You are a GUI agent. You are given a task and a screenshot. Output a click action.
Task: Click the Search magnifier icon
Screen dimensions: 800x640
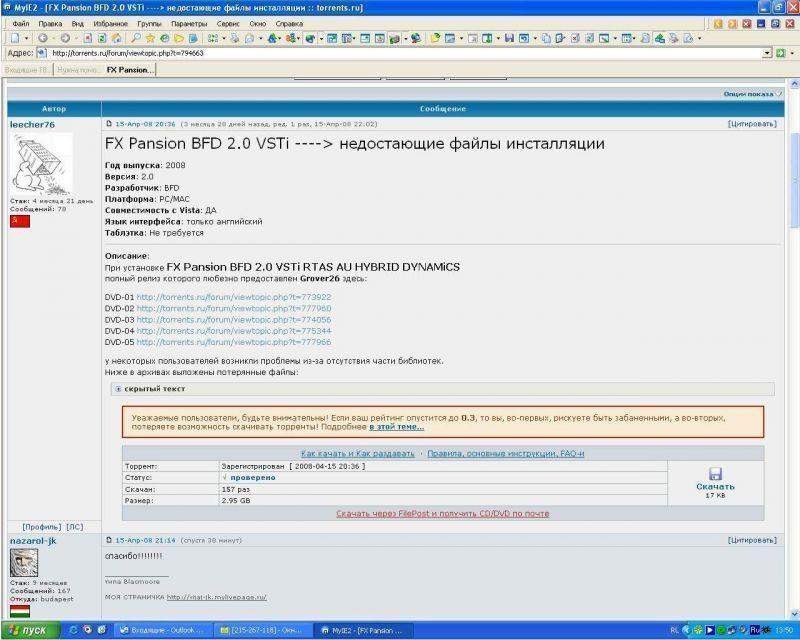click(136, 38)
